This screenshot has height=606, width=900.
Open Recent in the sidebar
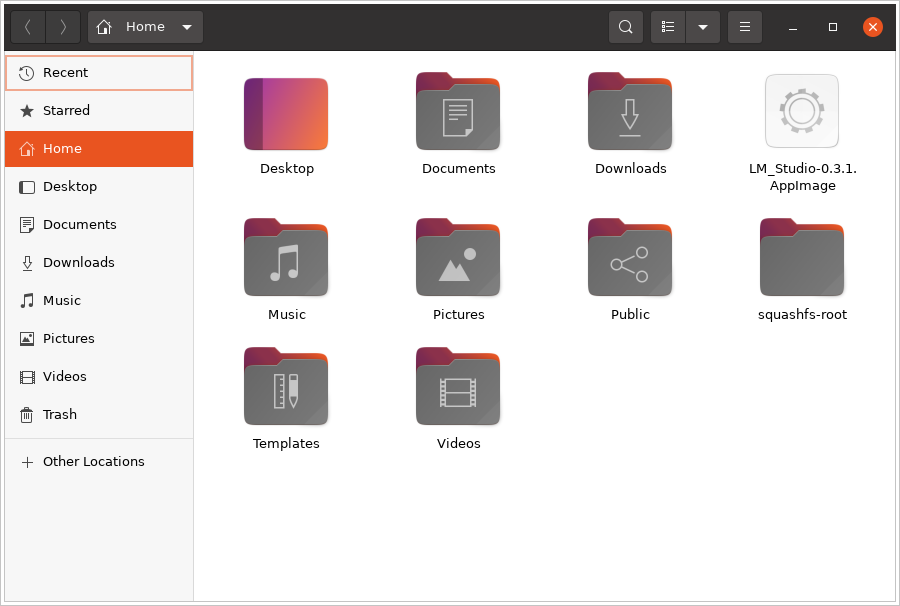pos(99,73)
